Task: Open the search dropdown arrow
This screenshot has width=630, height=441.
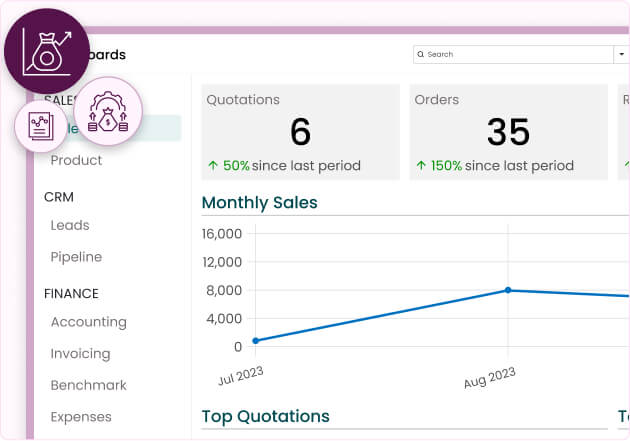Action: [x=621, y=54]
